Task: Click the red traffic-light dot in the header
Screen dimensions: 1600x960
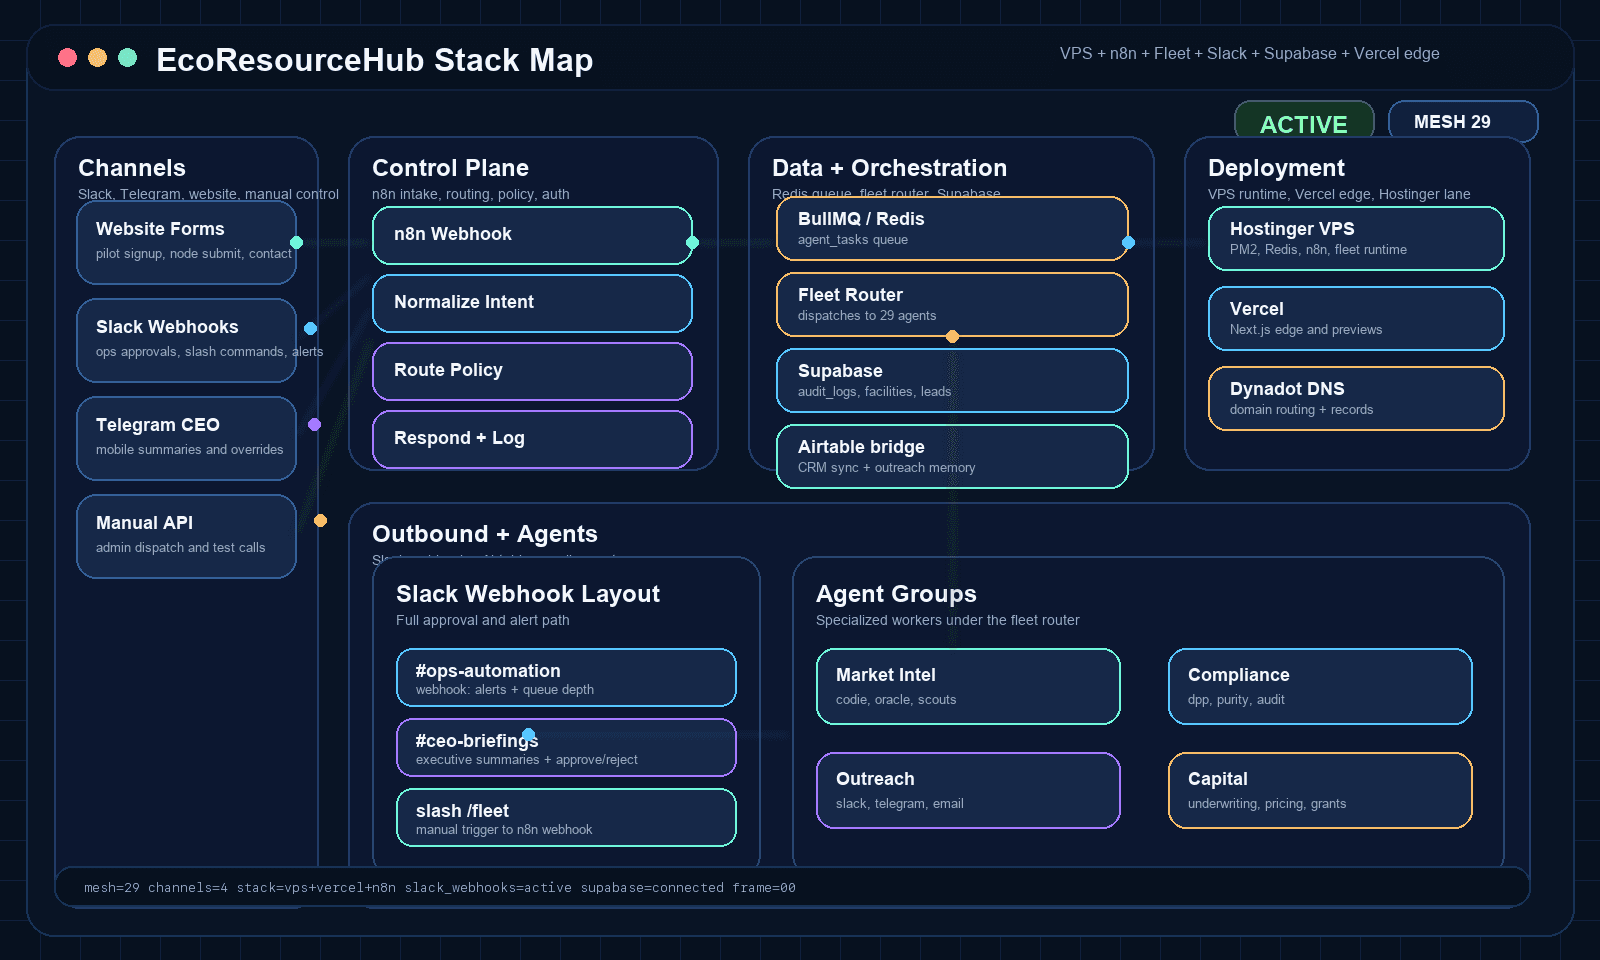Action: 66,57
